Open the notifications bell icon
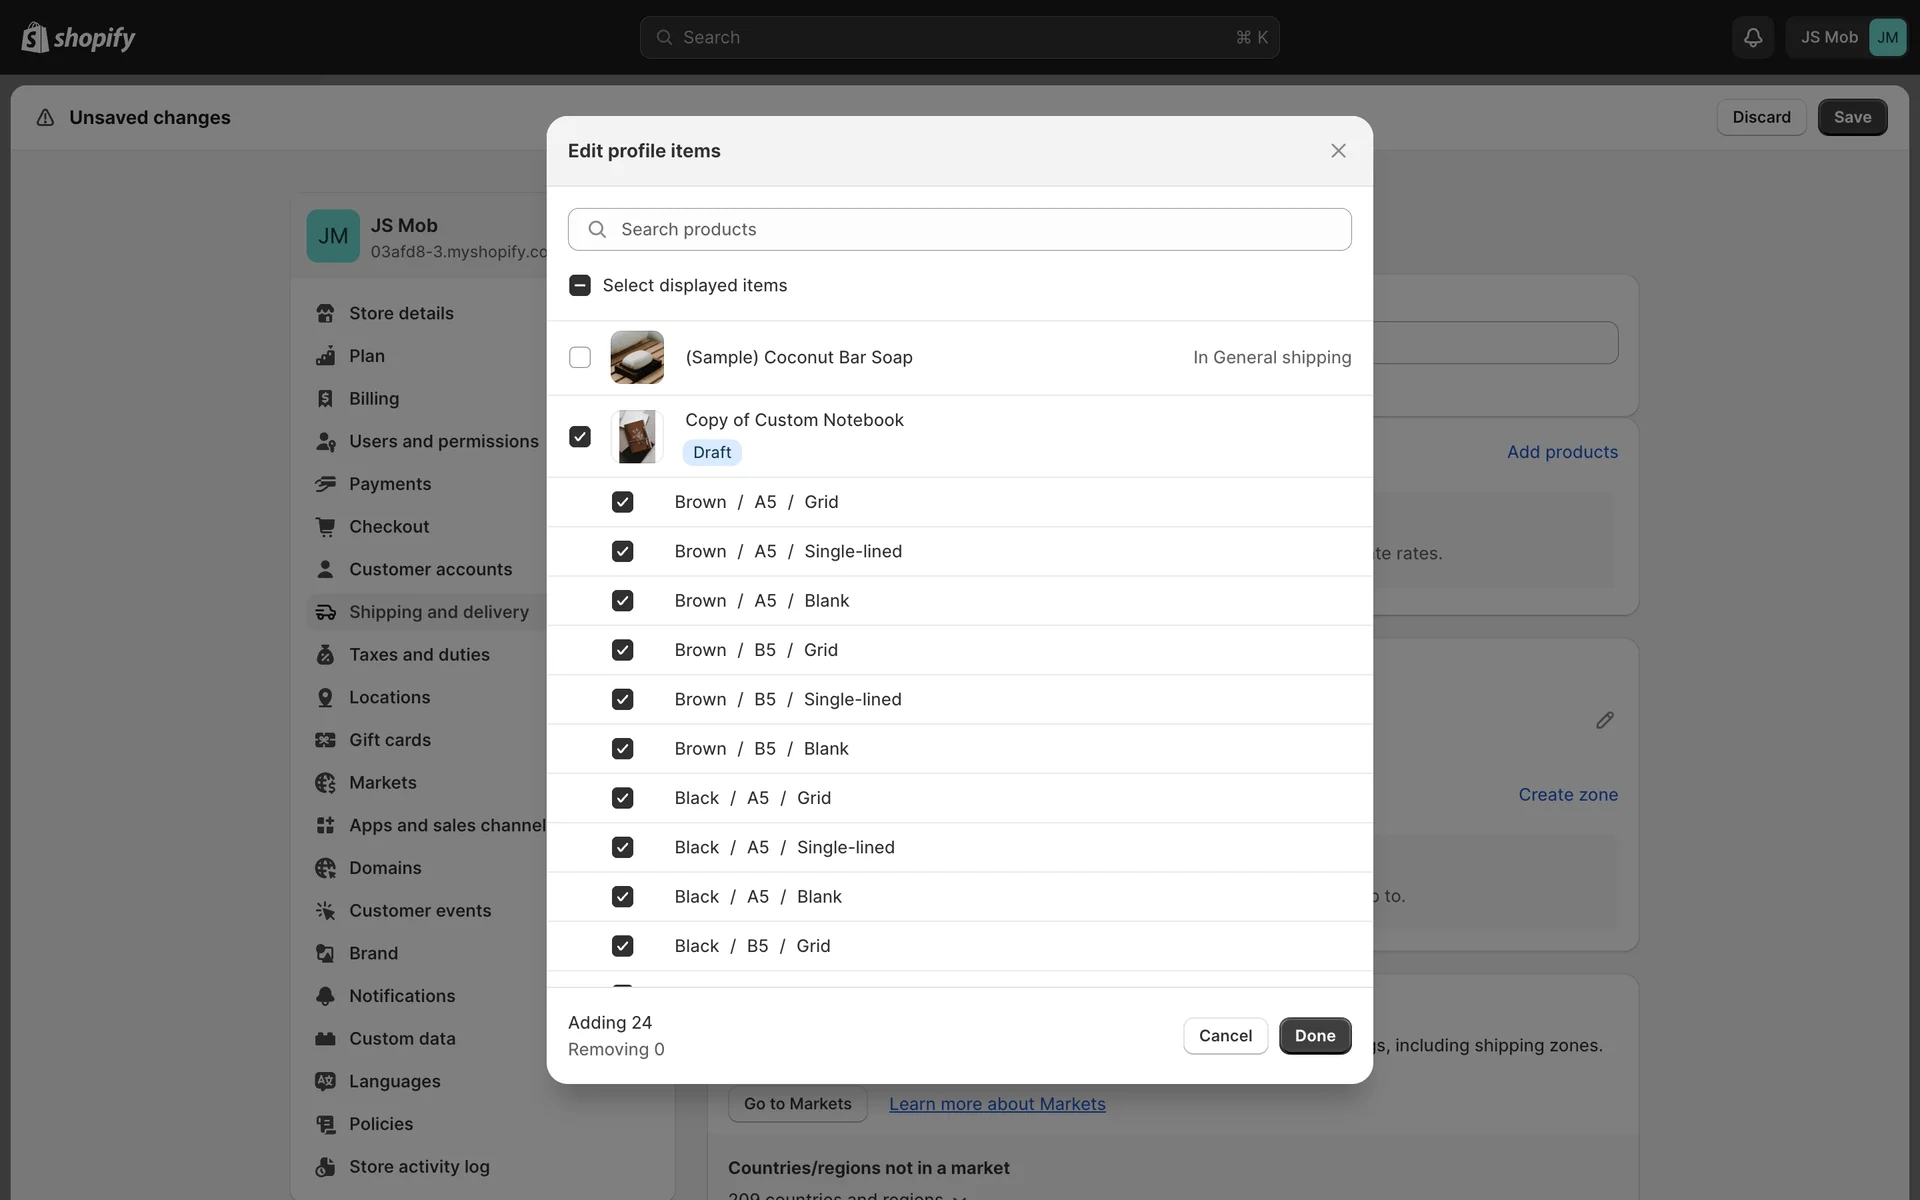1920x1200 pixels. pos(1752,38)
